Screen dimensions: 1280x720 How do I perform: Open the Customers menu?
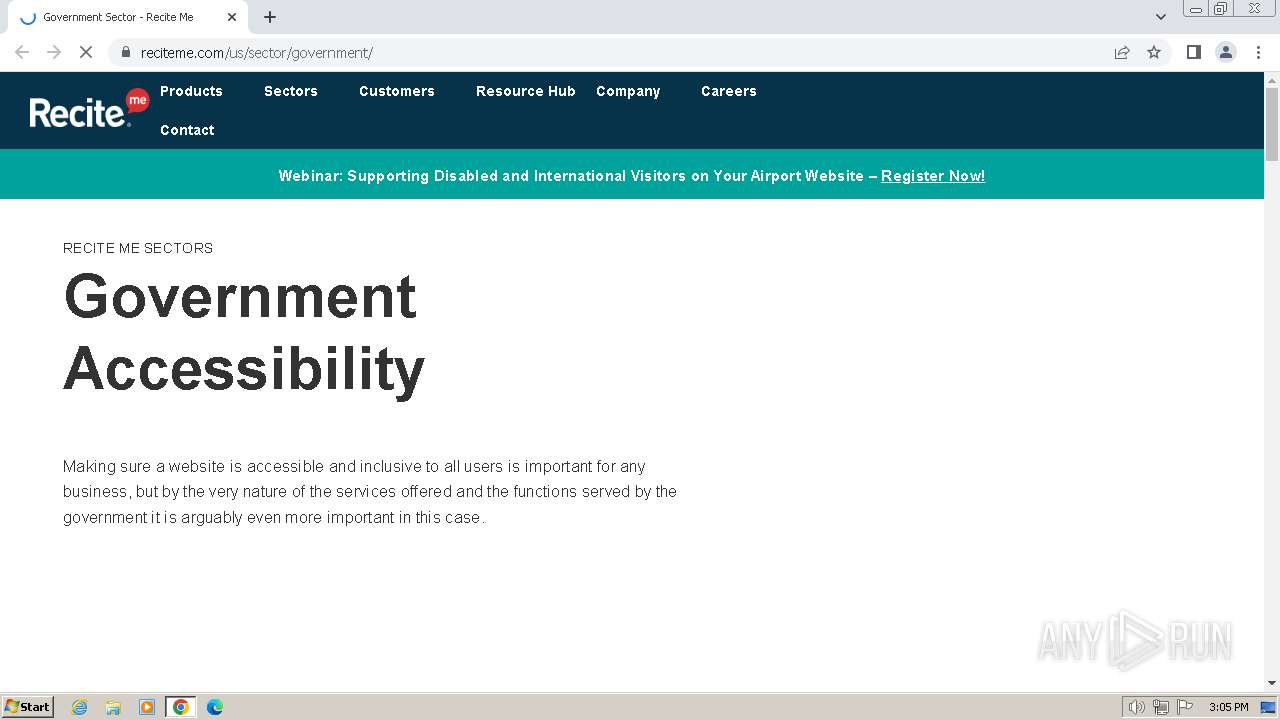[x=397, y=91]
